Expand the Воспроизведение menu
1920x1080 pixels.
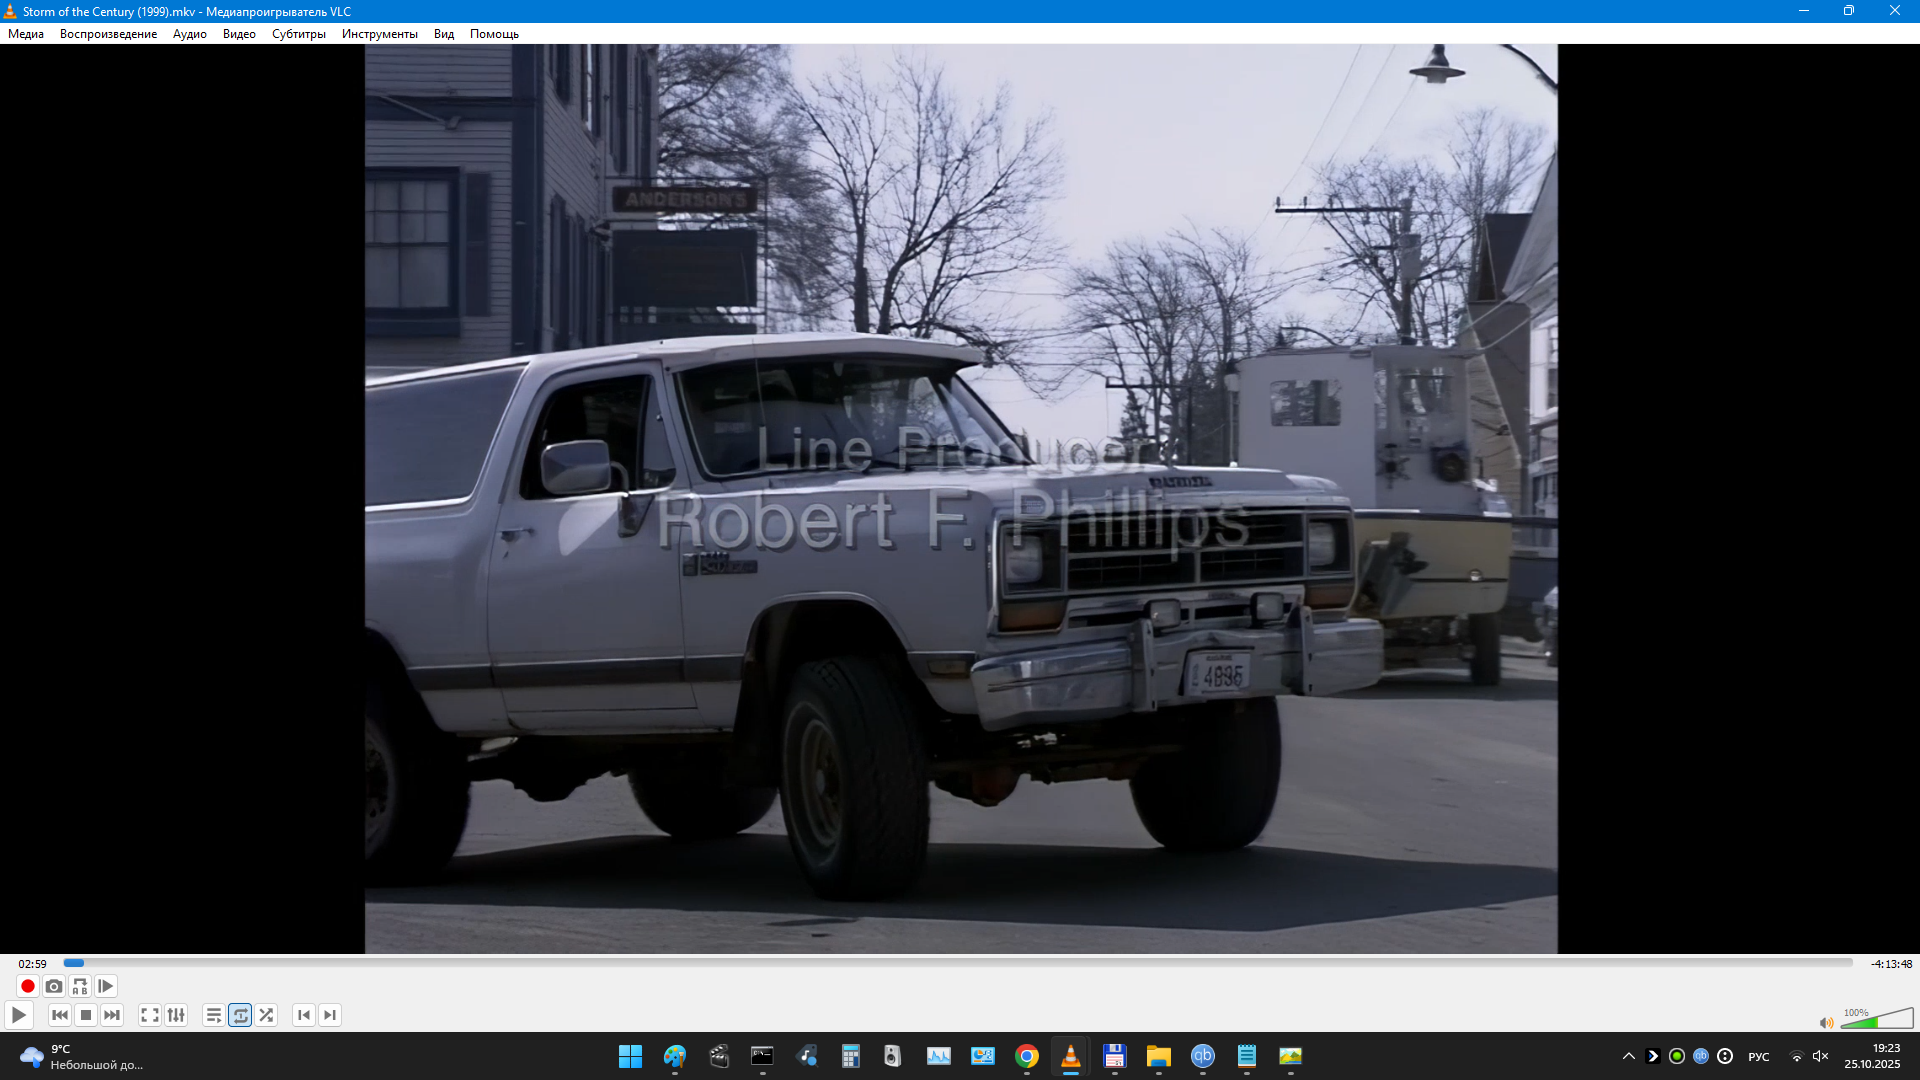click(x=108, y=34)
